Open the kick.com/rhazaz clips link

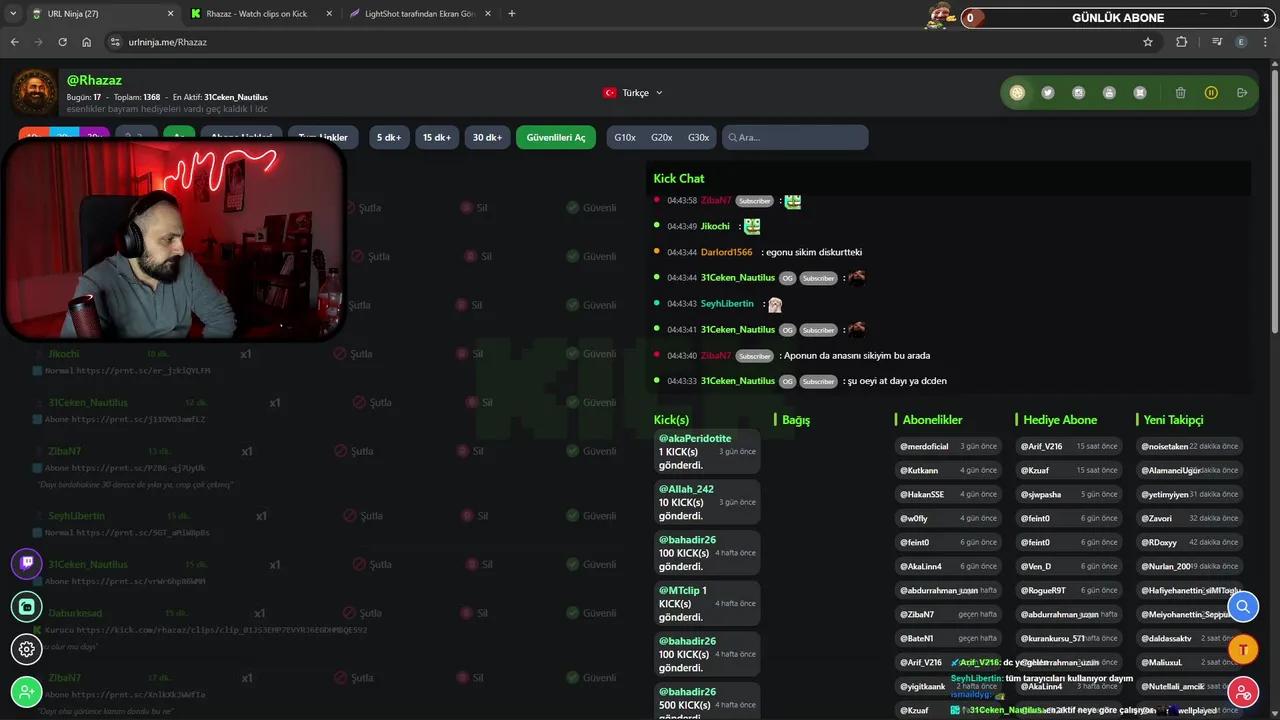(222, 630)
